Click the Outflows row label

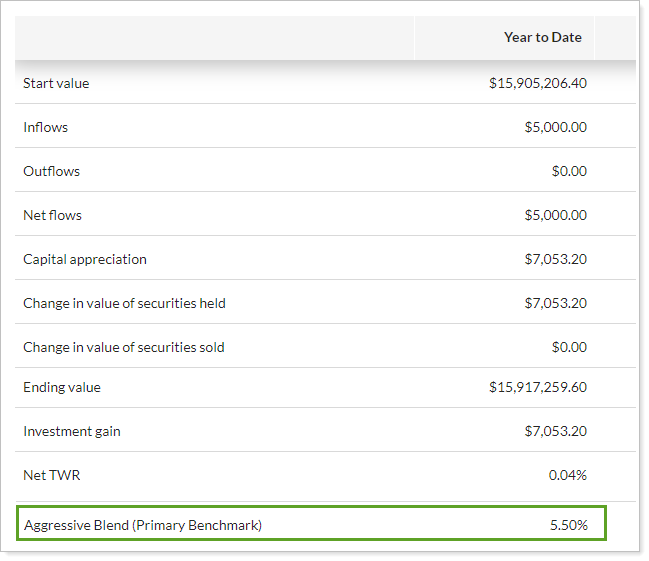coord(52,171)
